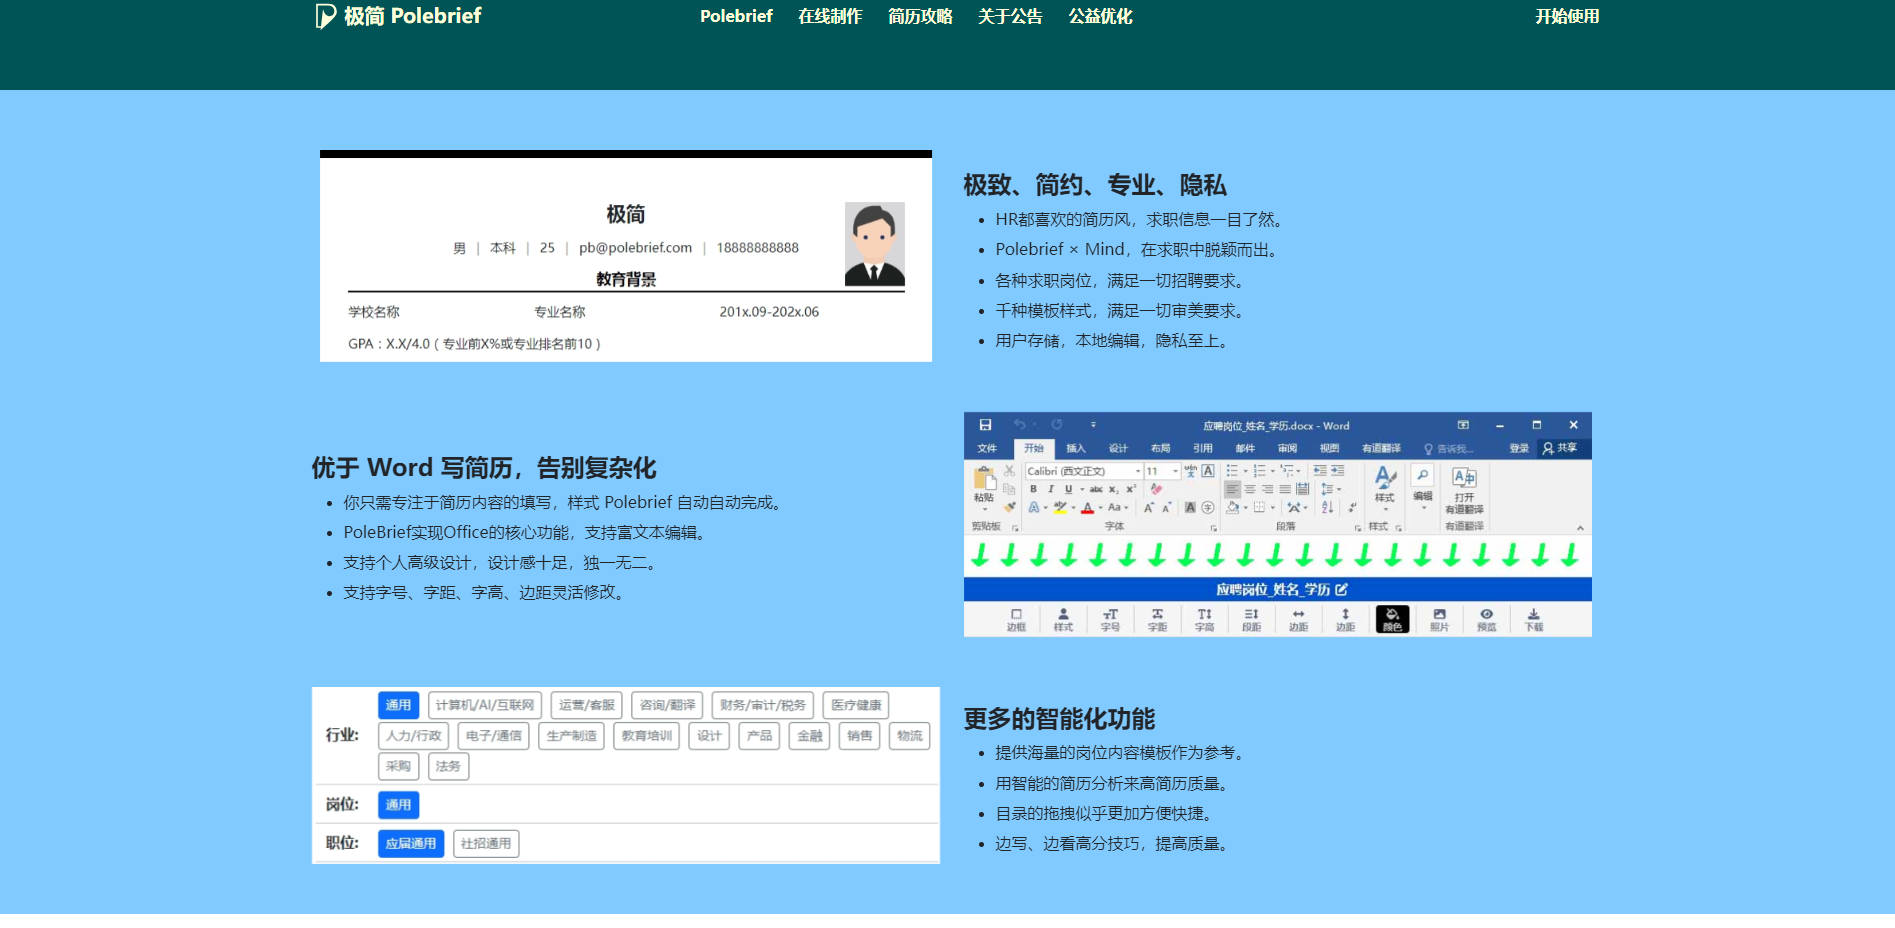The image size is (1895, 928).
Task: Select the 通用 industry tag in 行业 row
Action: 398,705
